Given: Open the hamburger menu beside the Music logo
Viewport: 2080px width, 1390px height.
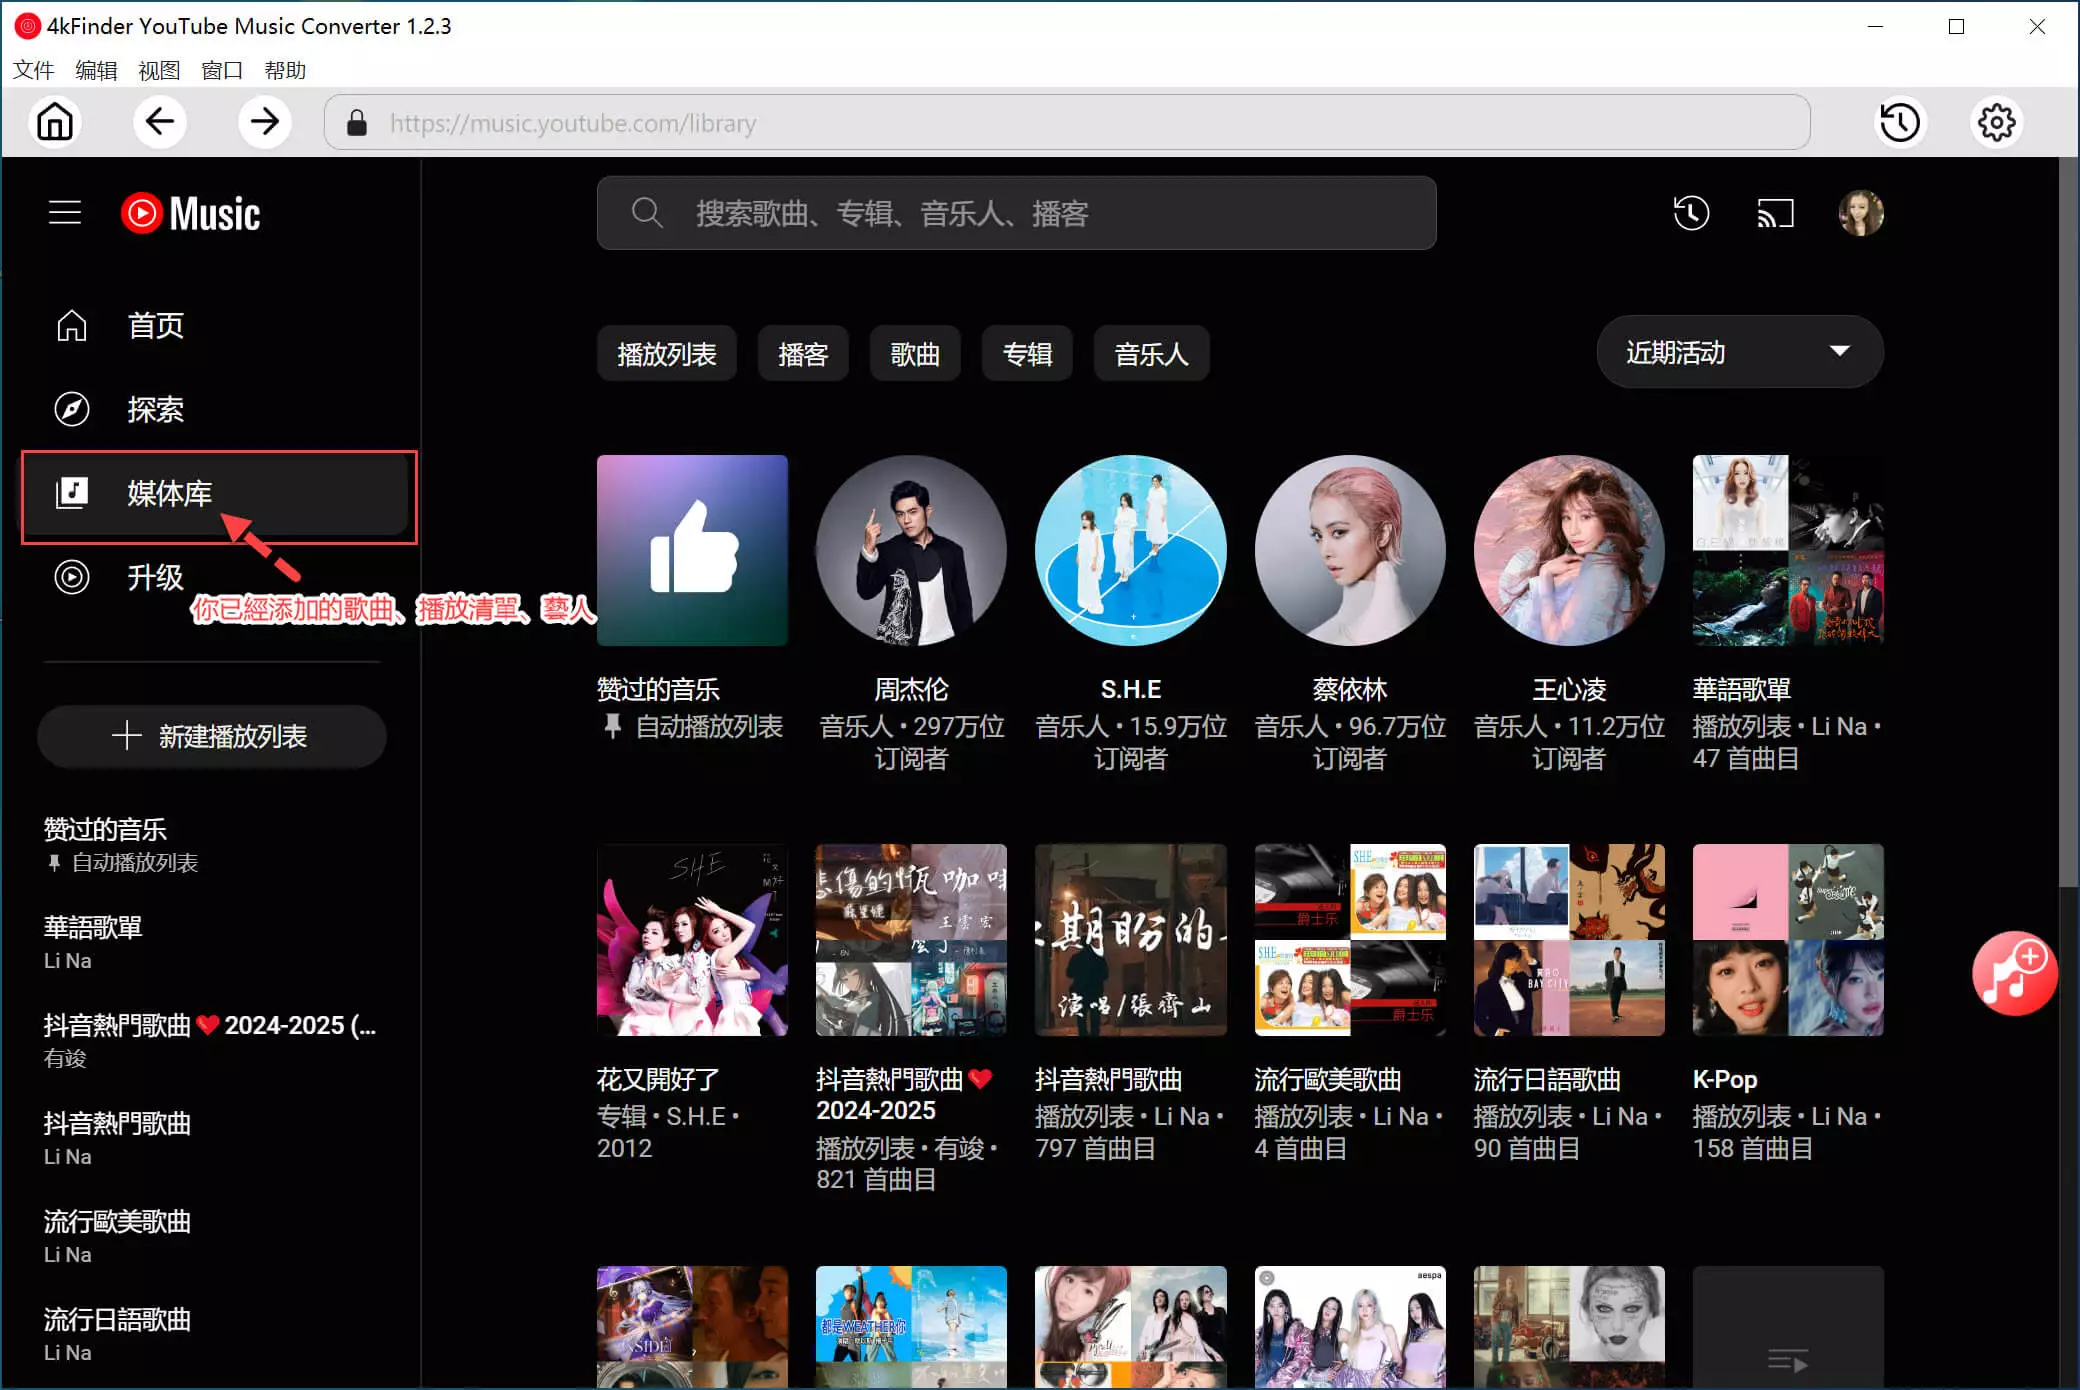Looking at the screenshot, I should [65, 213].
